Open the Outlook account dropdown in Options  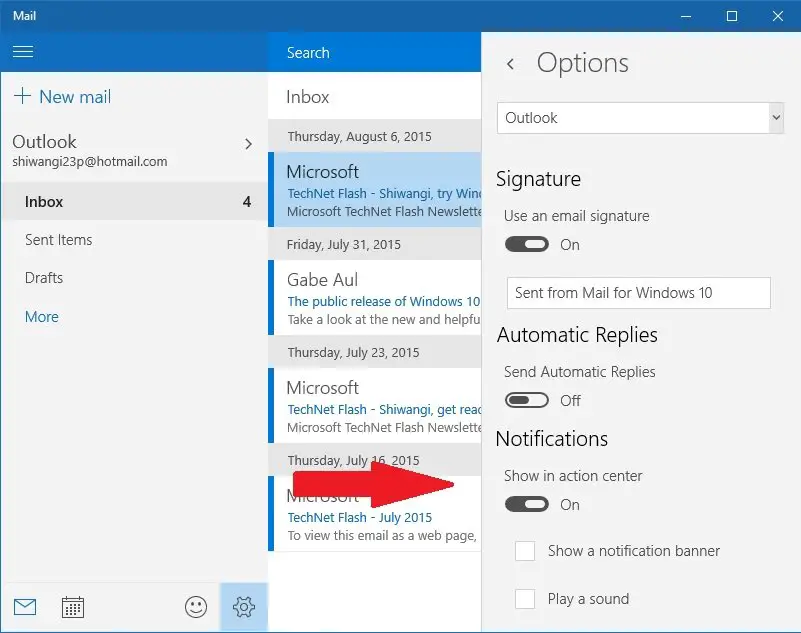coord(640,118)
